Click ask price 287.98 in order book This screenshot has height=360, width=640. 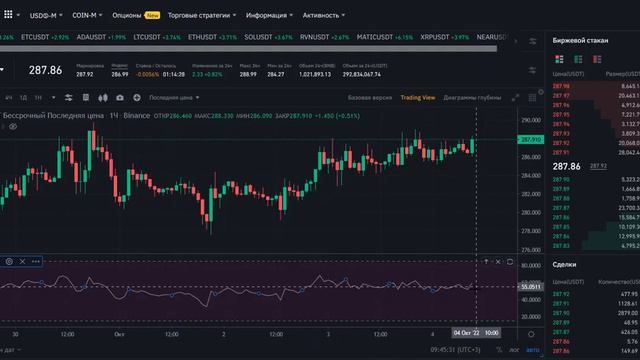pyautogui.click(x=561, y=86)
